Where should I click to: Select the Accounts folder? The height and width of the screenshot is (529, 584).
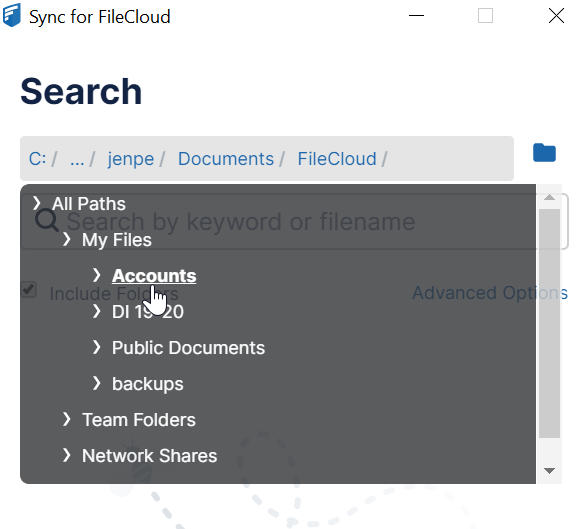pos(154,276)
